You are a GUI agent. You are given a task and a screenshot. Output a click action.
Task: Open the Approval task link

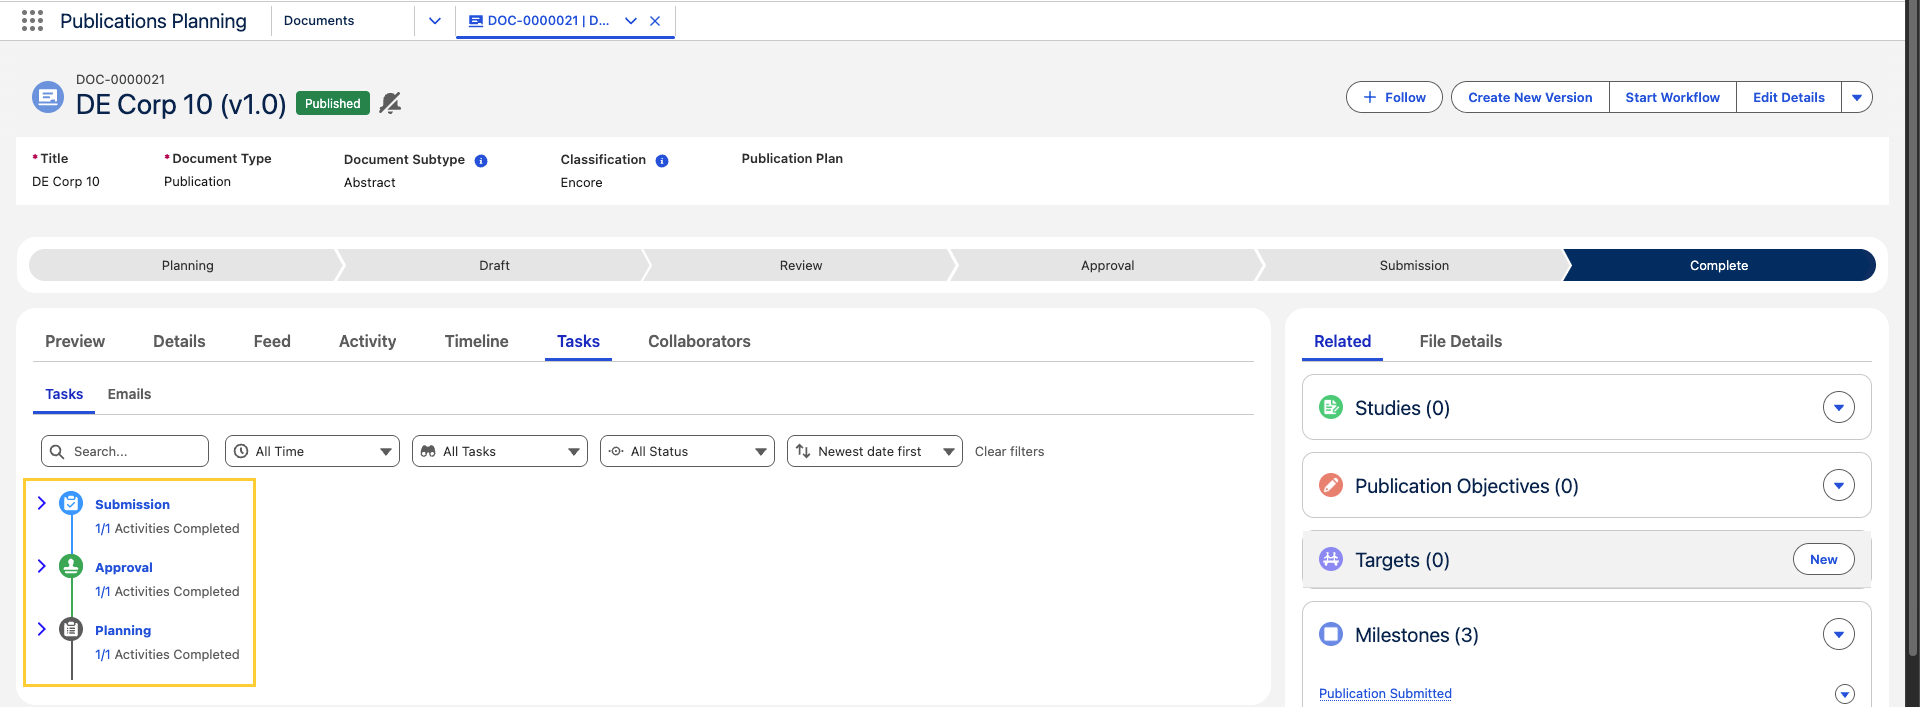coord(124,567)
